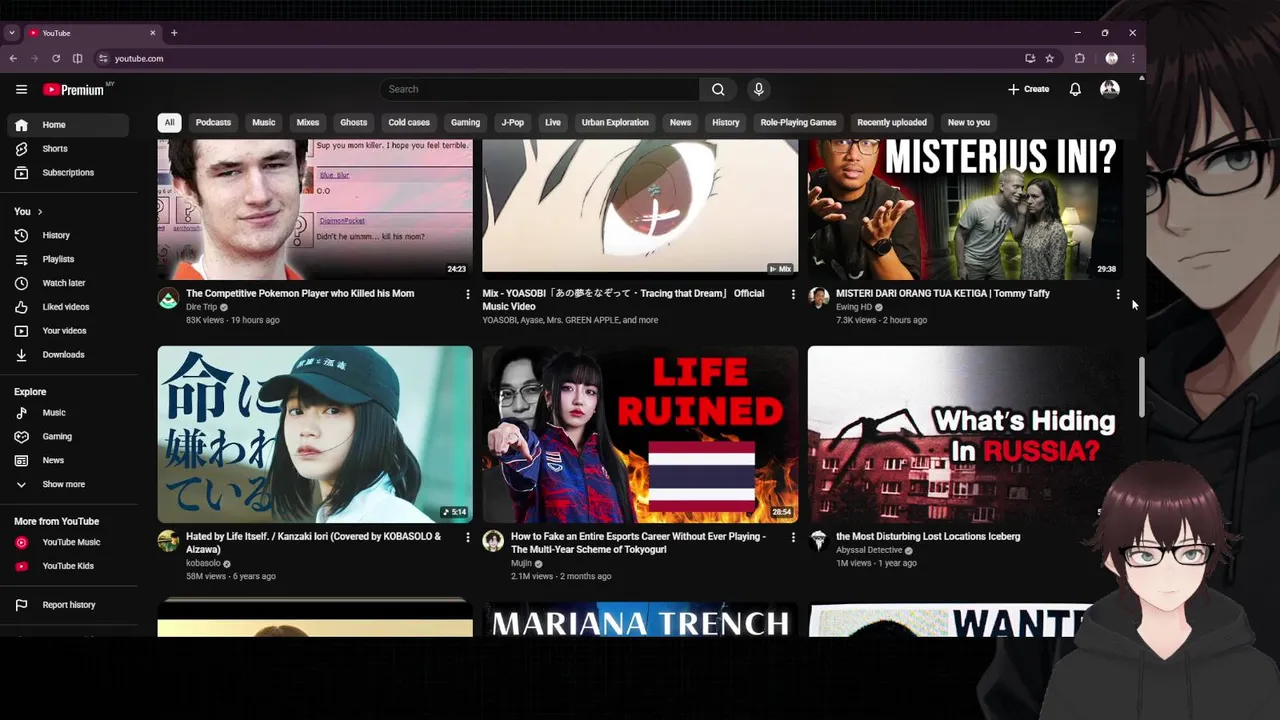Viewport: 1280px width, 720px height.
Task: Open Music under Explore
Action: click(x=68, y=413)
